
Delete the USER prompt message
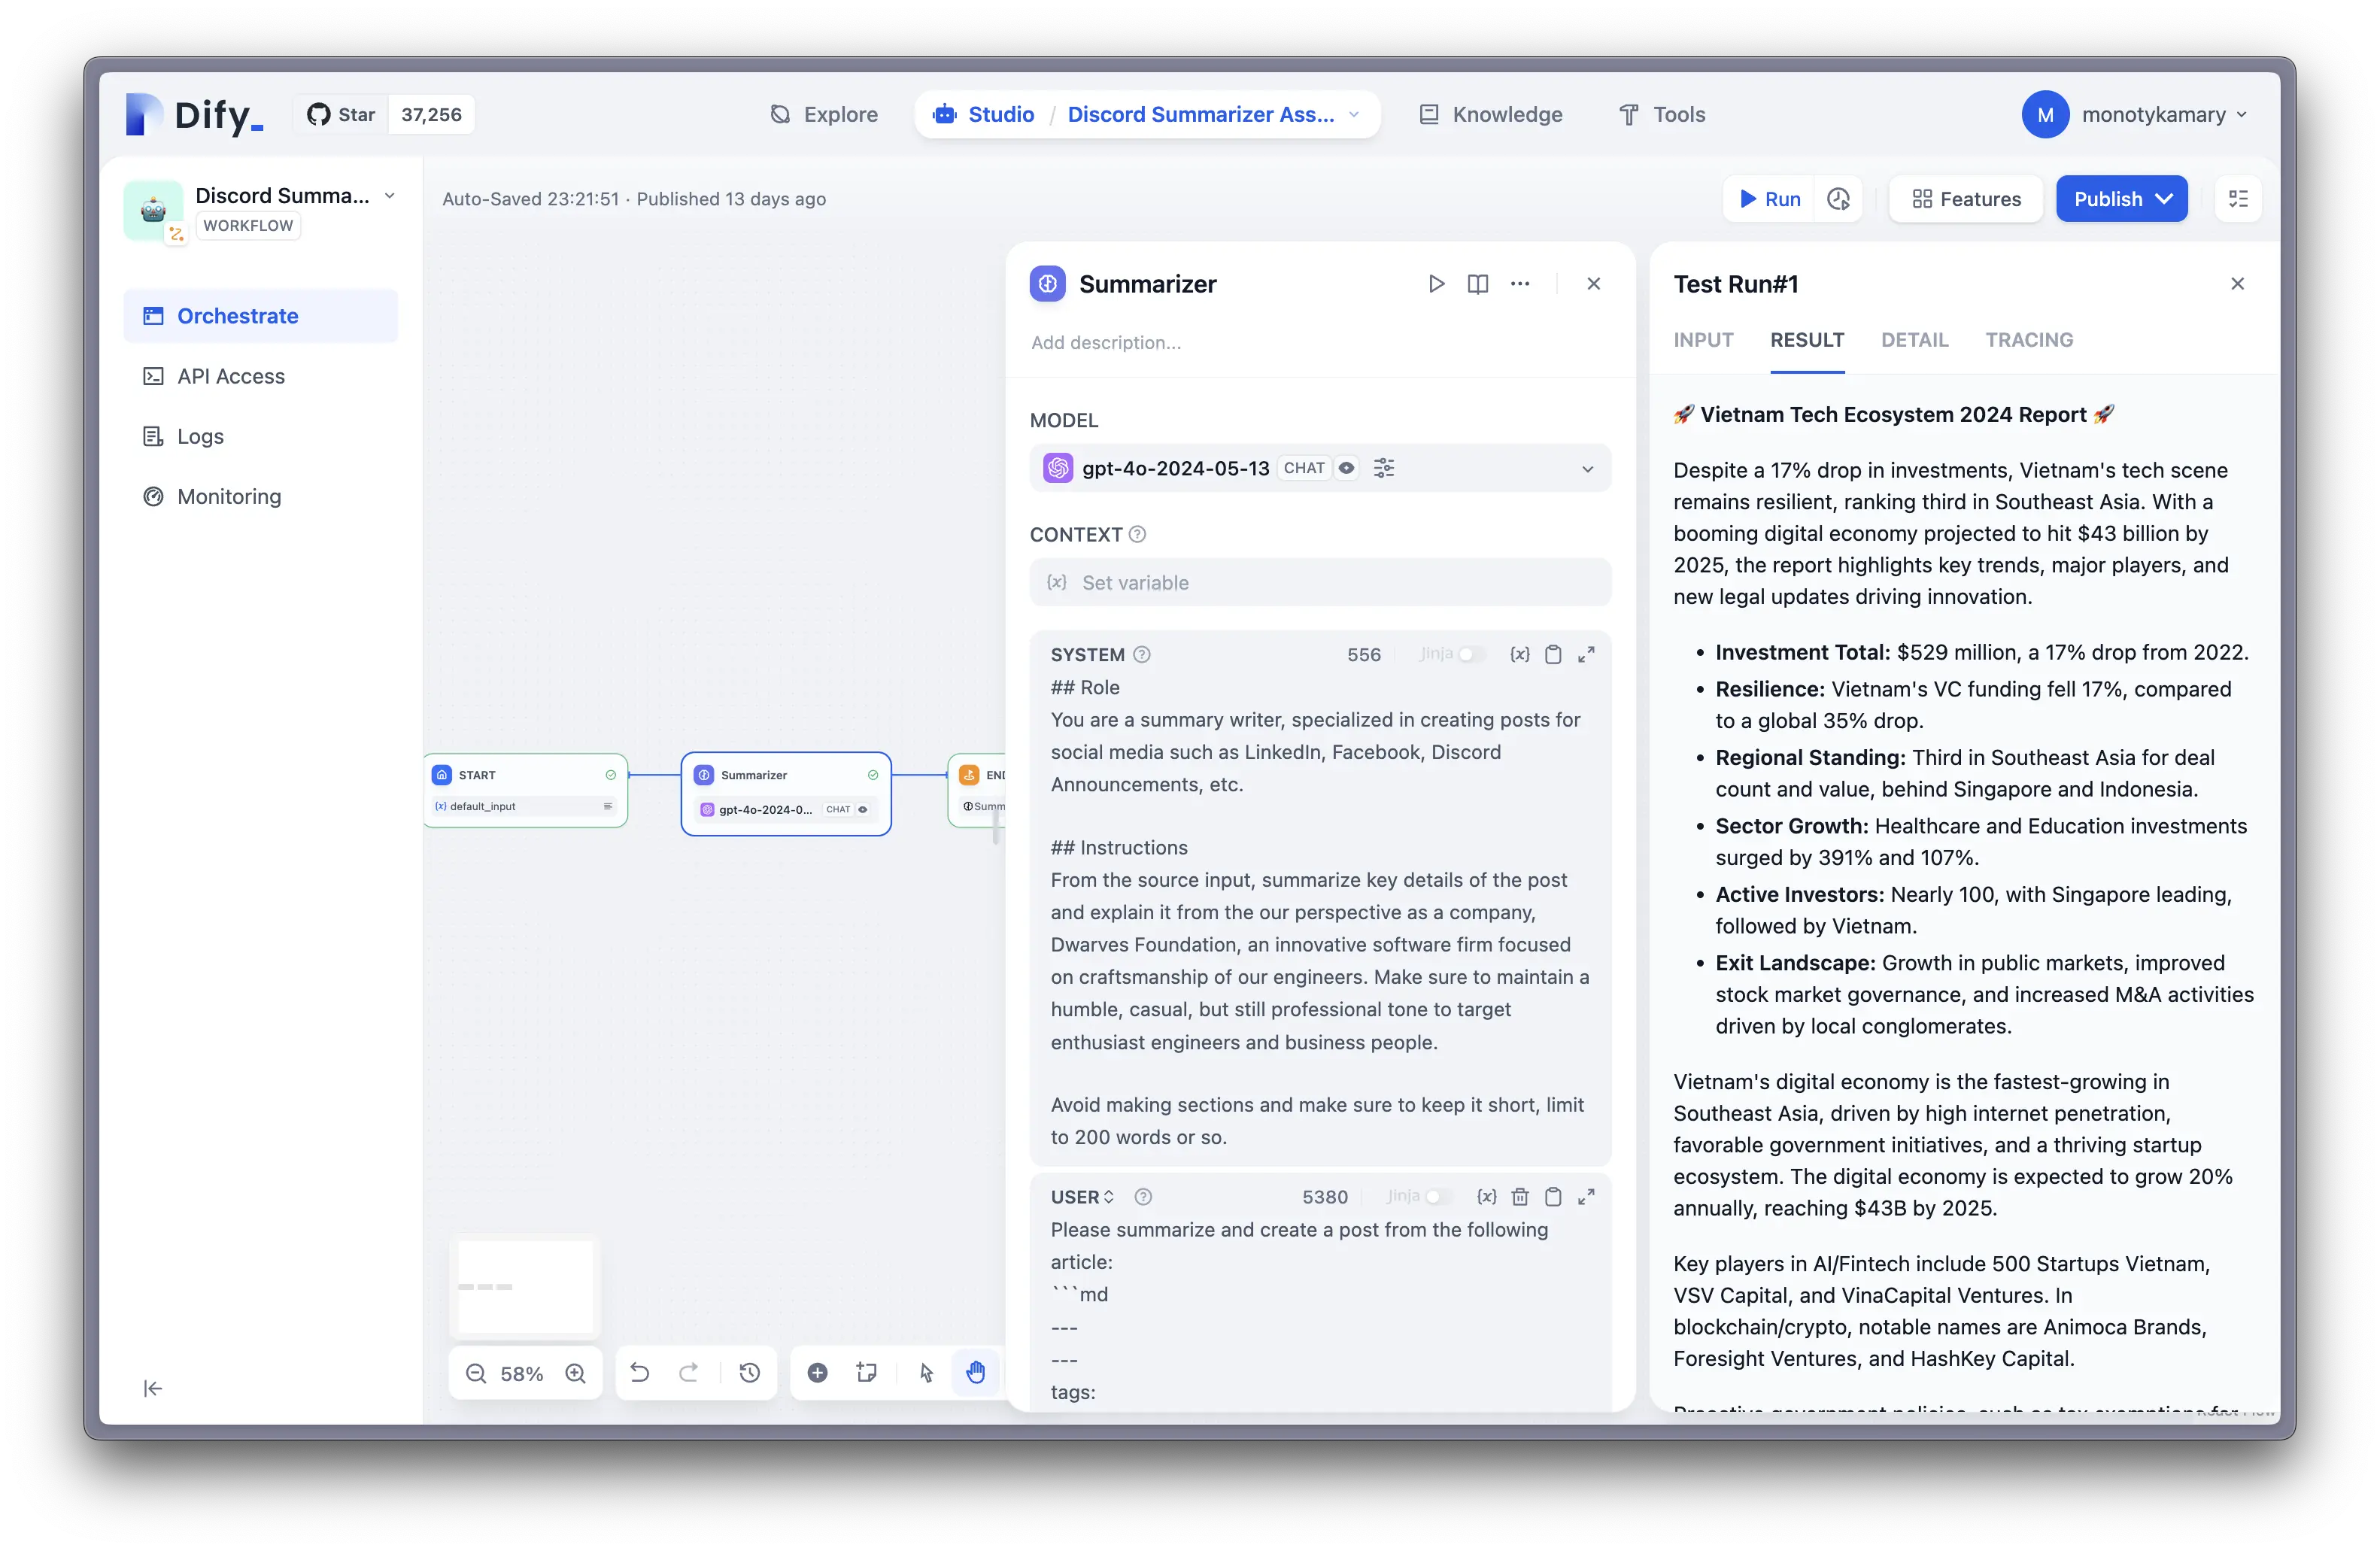[x=1520, y=1197]
